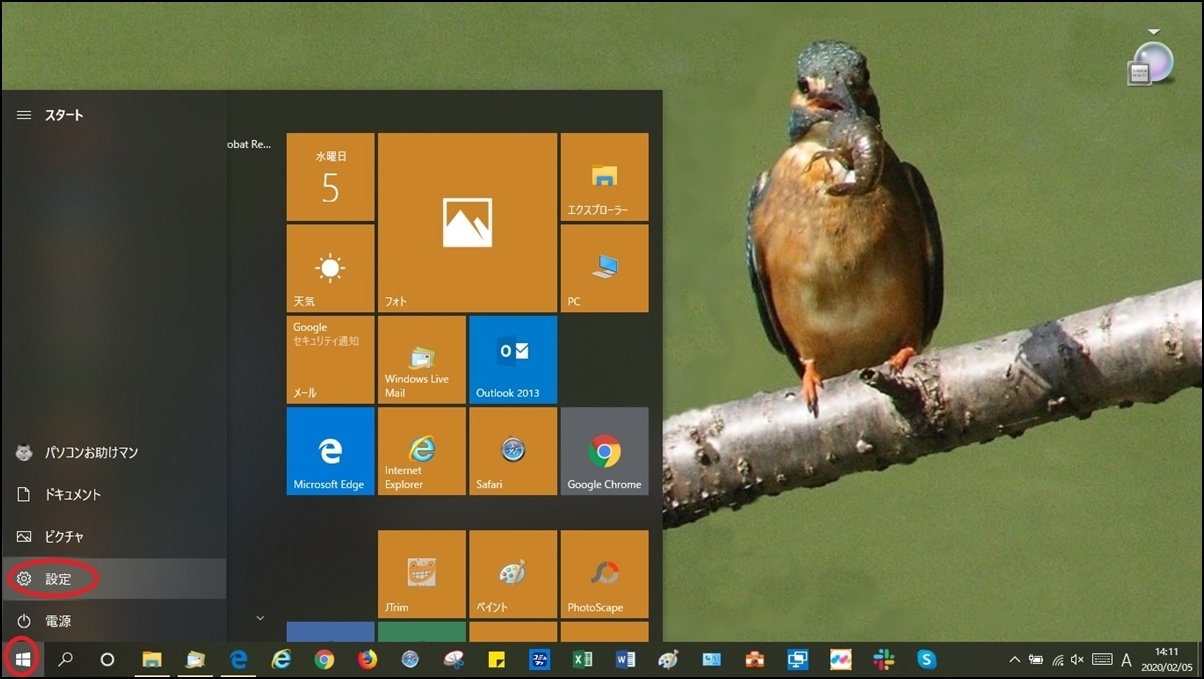Viewport: 1204px width, 679px height.
Task: Launch the PhotoScape tile
Action: (x=604, y=574)
